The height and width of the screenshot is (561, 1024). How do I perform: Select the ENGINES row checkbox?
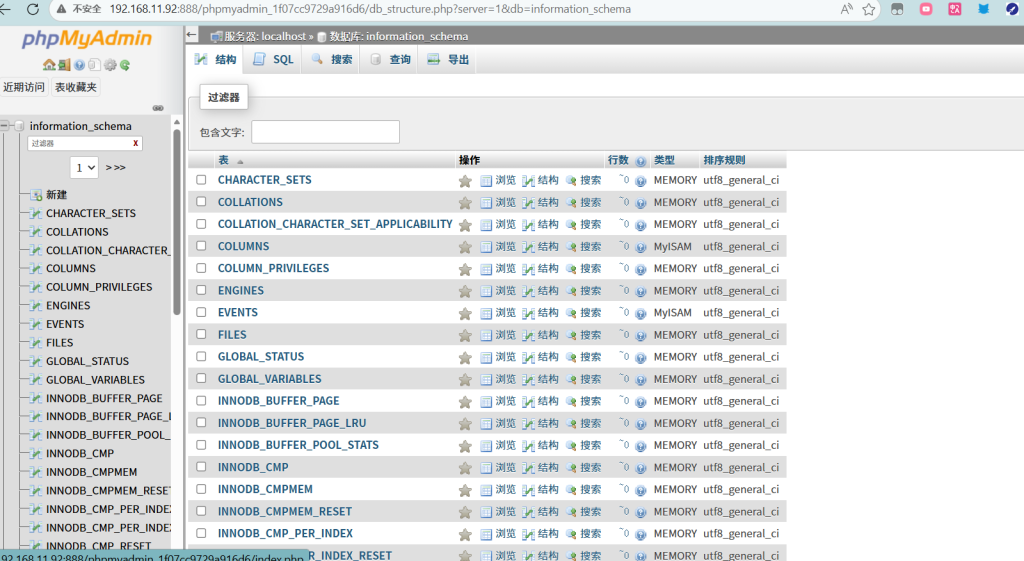(x=201, y=291)
